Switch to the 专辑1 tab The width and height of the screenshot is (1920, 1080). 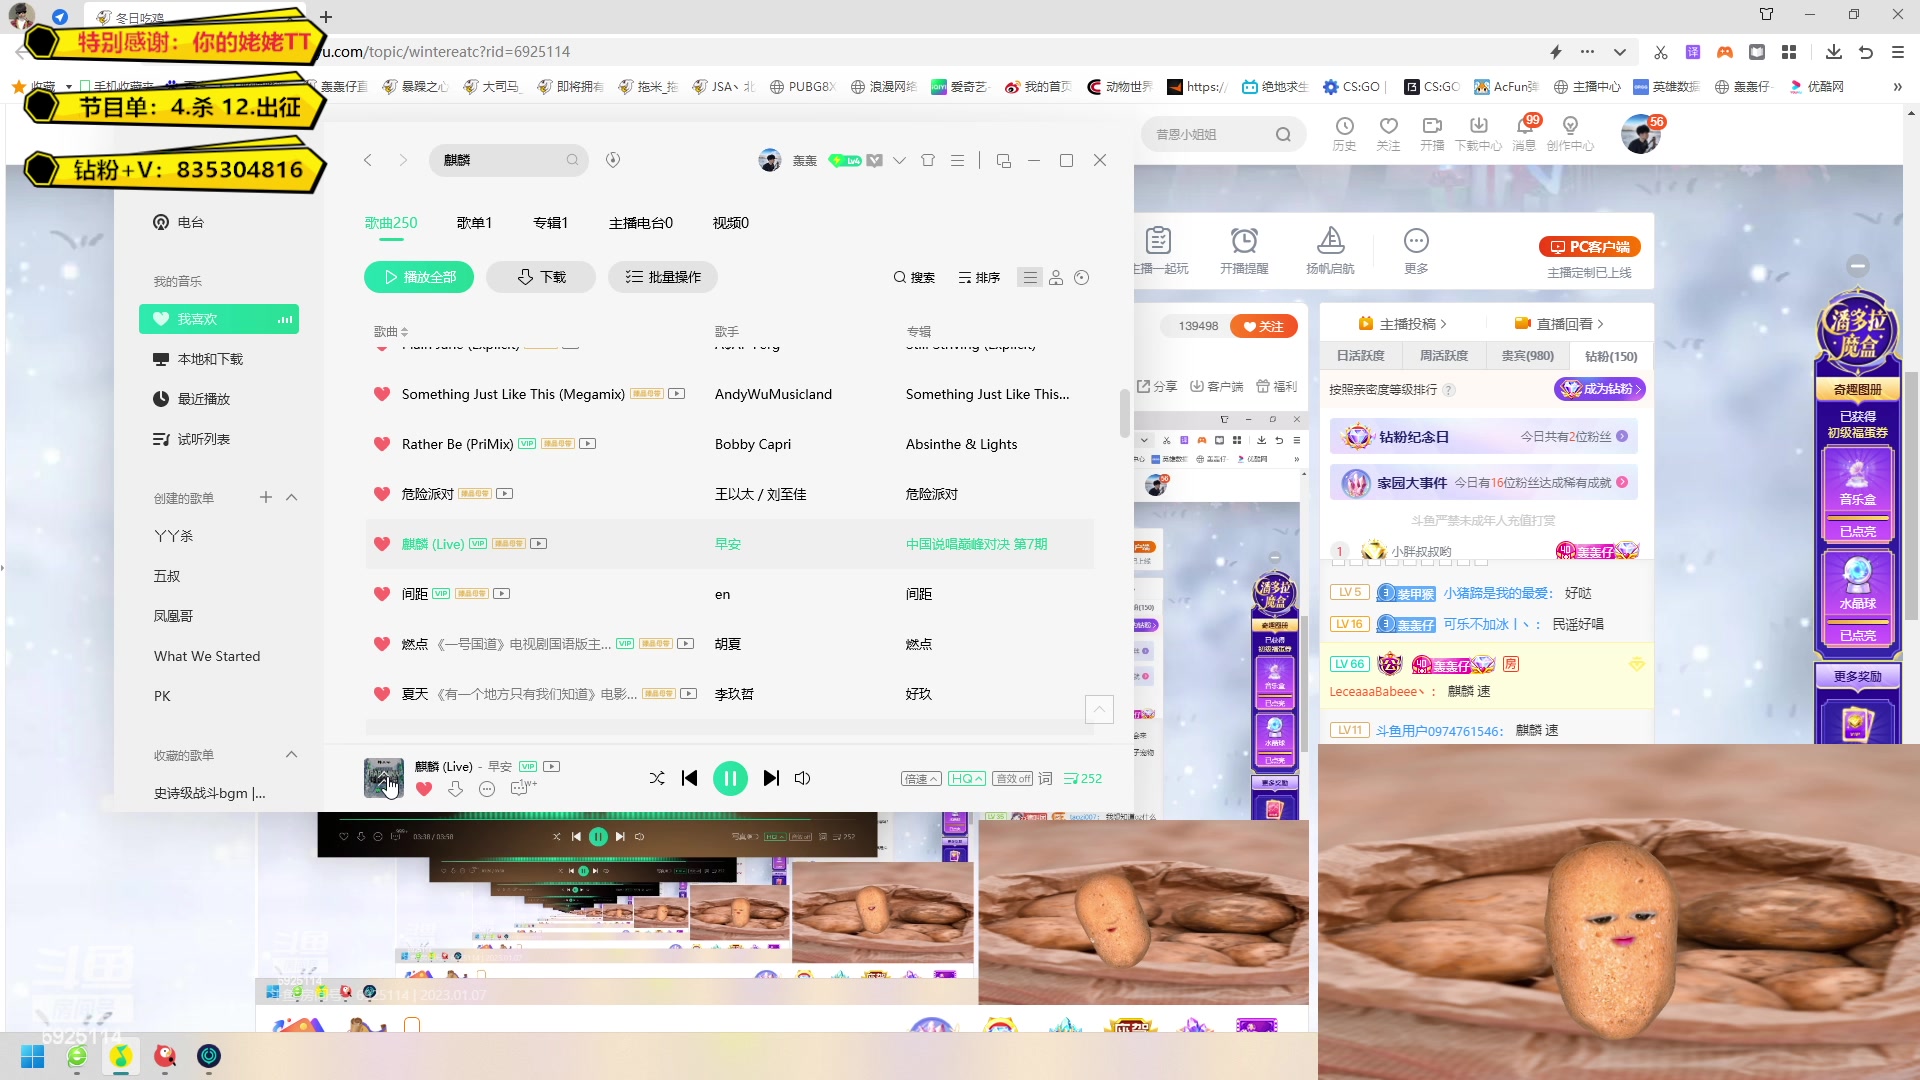(550, 223)
